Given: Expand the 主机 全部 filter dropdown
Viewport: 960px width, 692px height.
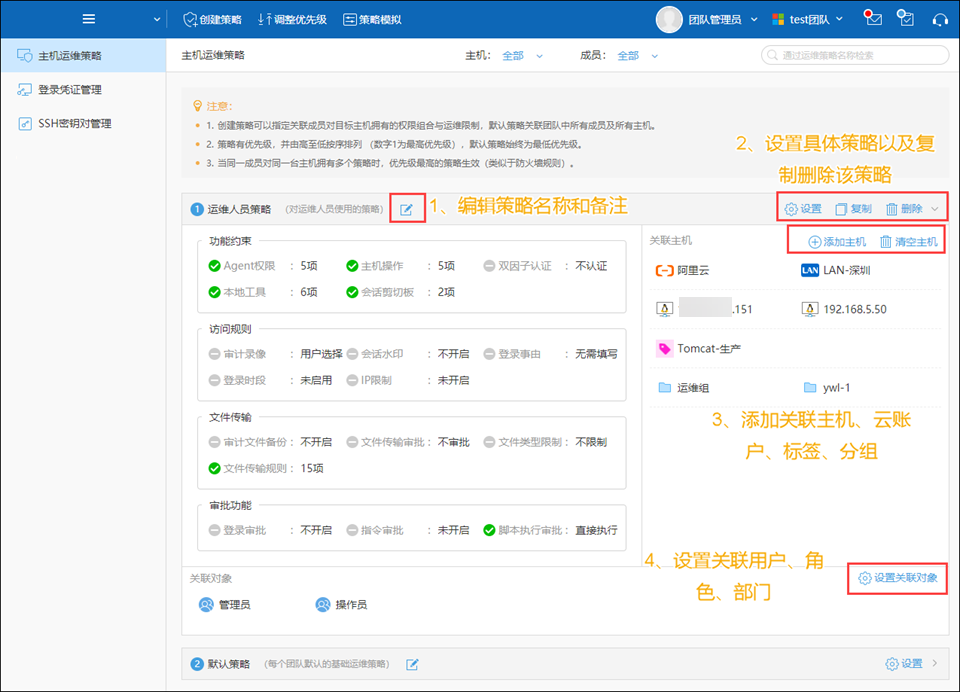Looking at the screenshot, I should coord(522,56).
